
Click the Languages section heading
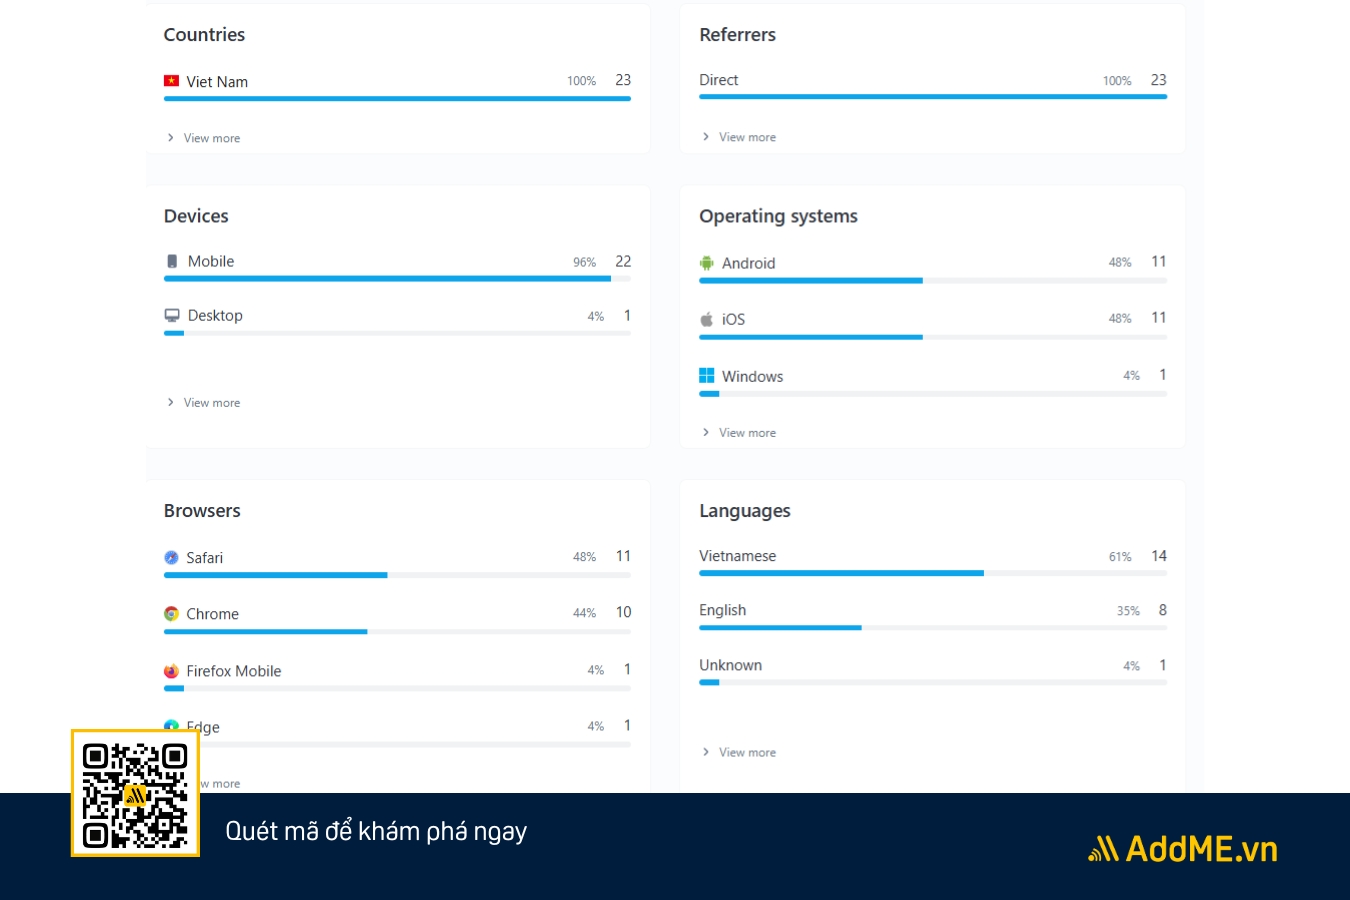click(745, 511)
